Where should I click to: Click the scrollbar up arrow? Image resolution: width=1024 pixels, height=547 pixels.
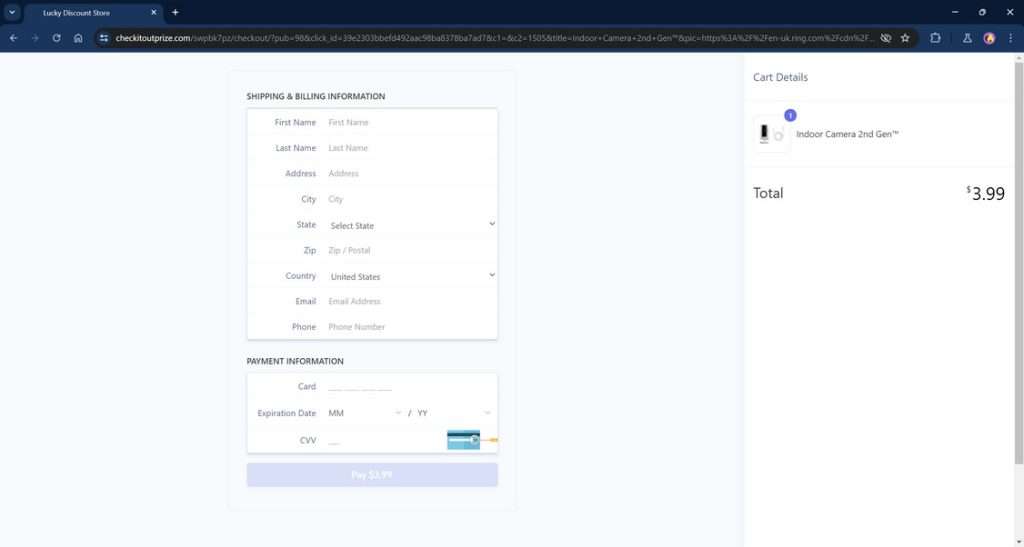pos(1019,58)
